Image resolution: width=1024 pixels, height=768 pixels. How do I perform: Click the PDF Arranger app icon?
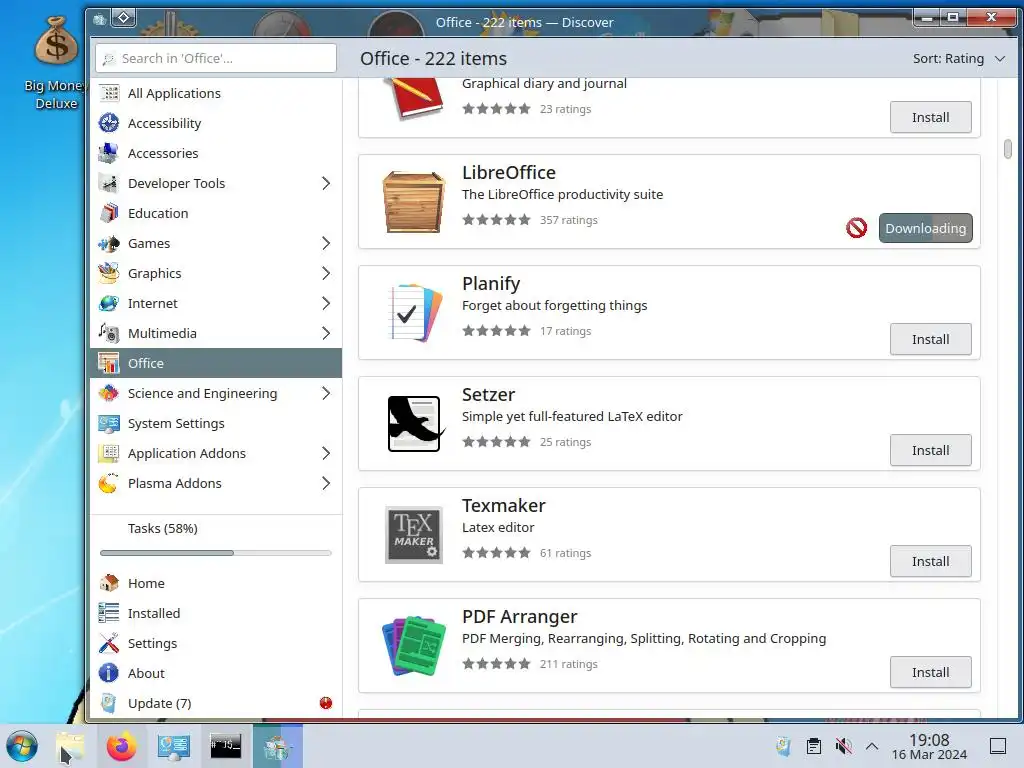point(413,646)
